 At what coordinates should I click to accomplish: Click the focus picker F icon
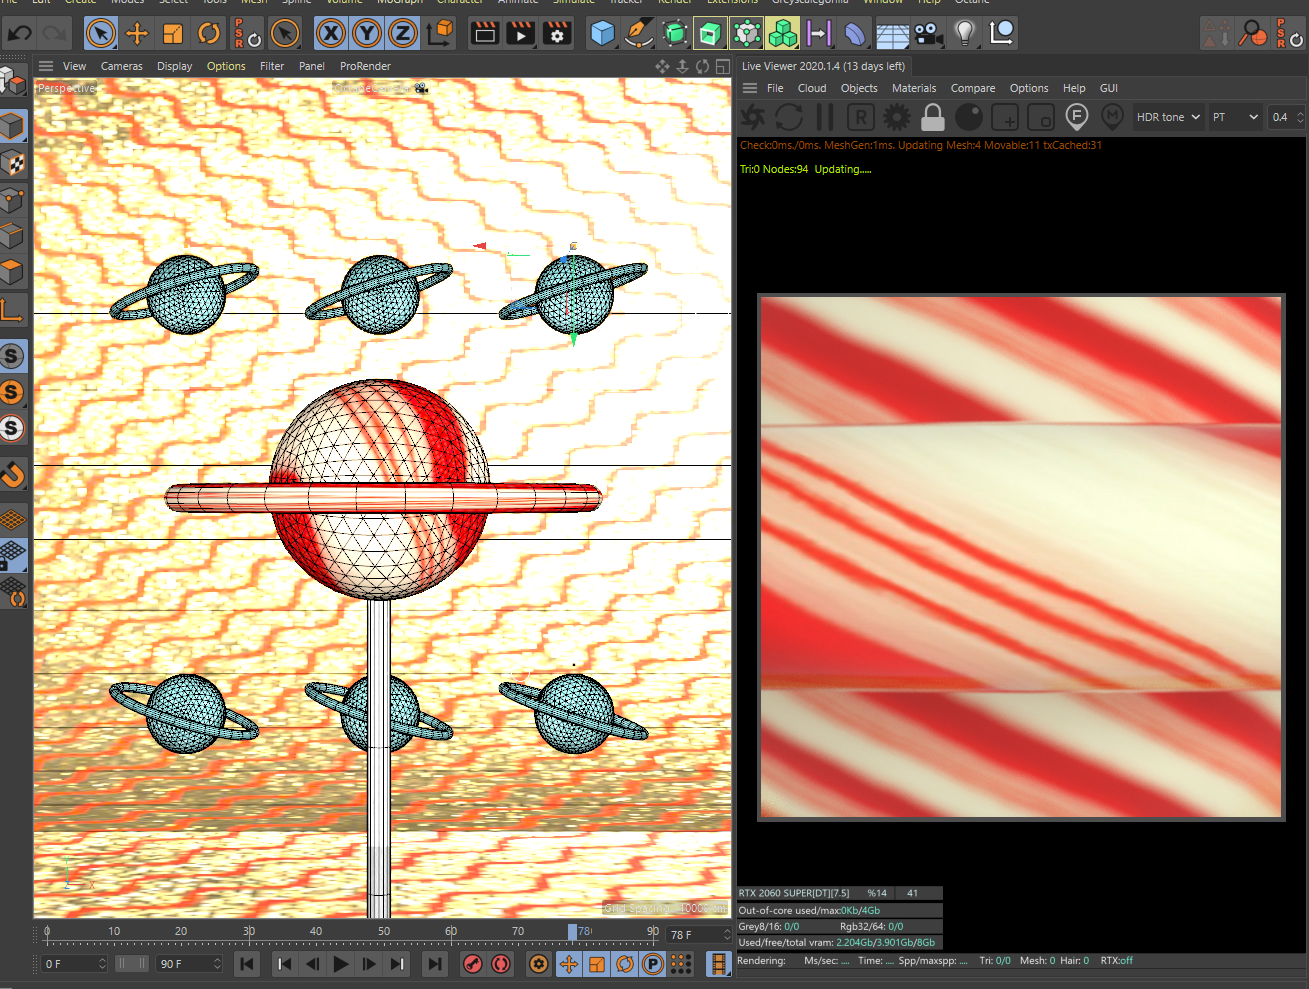(x=1077, y=117)
